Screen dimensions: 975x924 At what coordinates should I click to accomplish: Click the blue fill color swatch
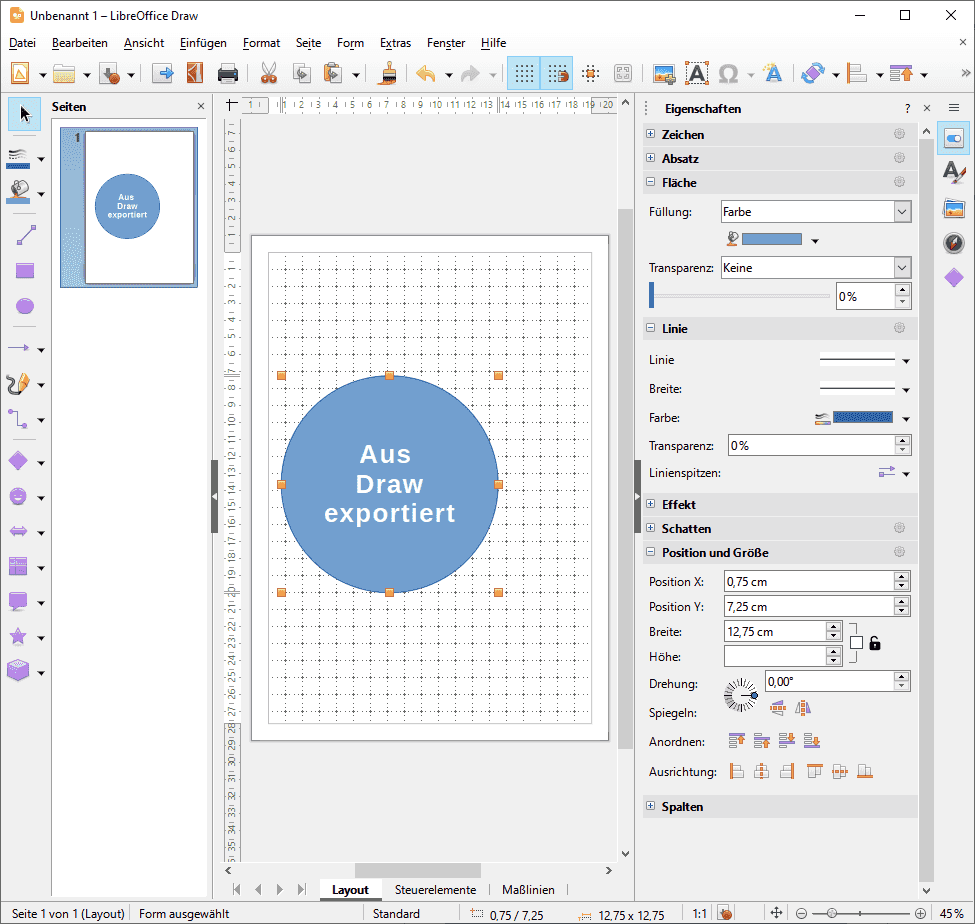(772, 239)
